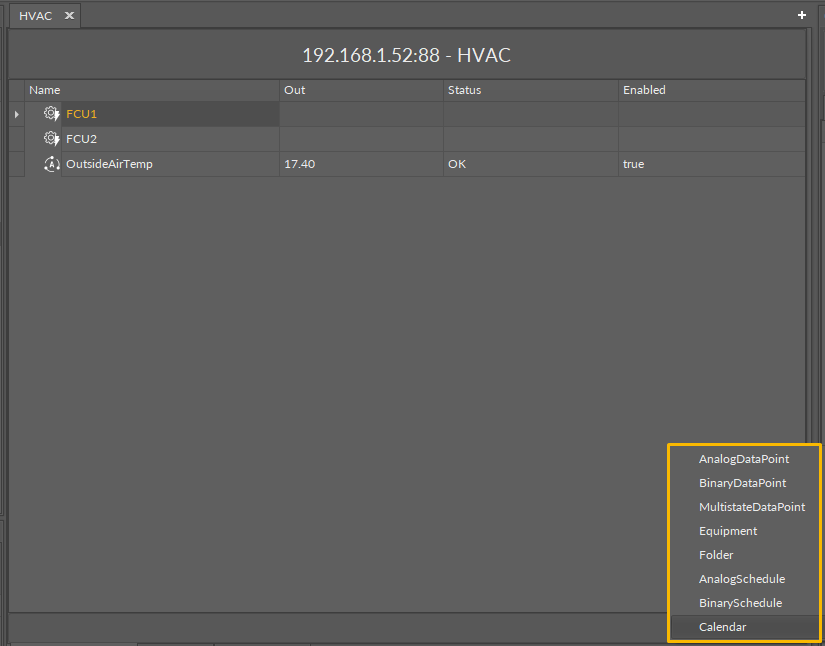The height and width of the screenshot is (646, 825).
Task: Switch to the HVAC tab
Action: (36, 16)
